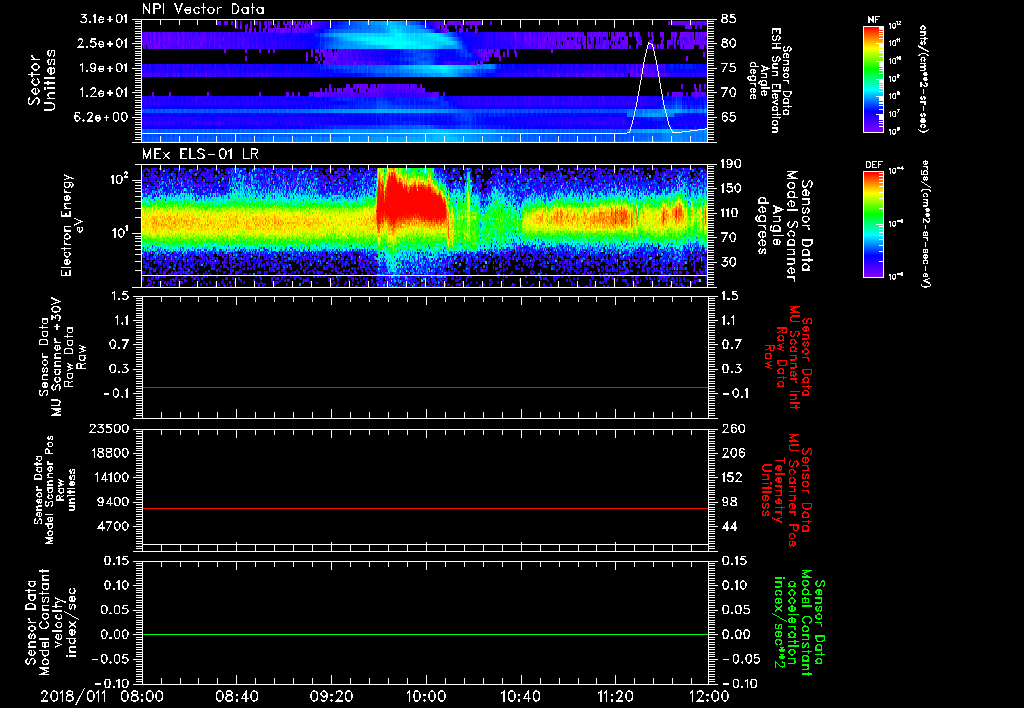Click the '85' sun elevation axis value
This screenshot has height=708, width=1024.
coord(729,19)
